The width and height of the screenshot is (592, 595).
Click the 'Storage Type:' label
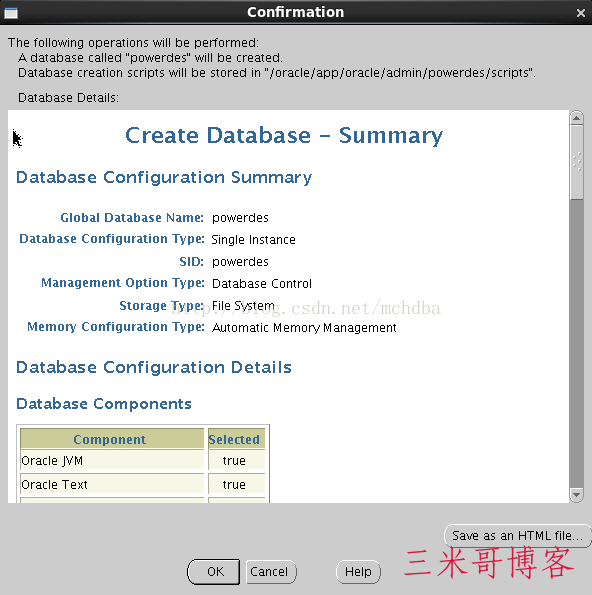pos(162,305)
